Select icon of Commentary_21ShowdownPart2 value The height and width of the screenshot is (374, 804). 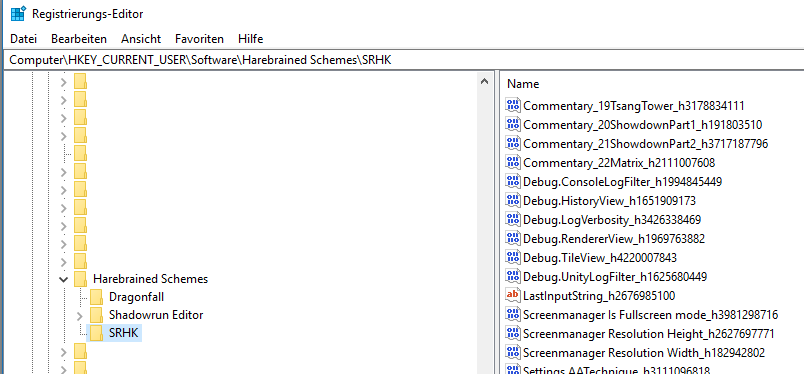pos(513,144)
